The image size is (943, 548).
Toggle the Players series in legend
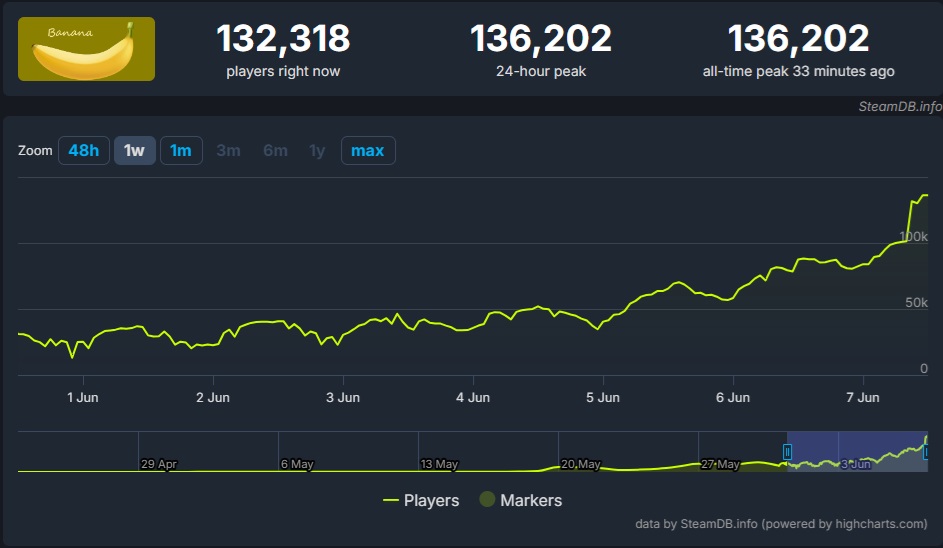point(421,500)
